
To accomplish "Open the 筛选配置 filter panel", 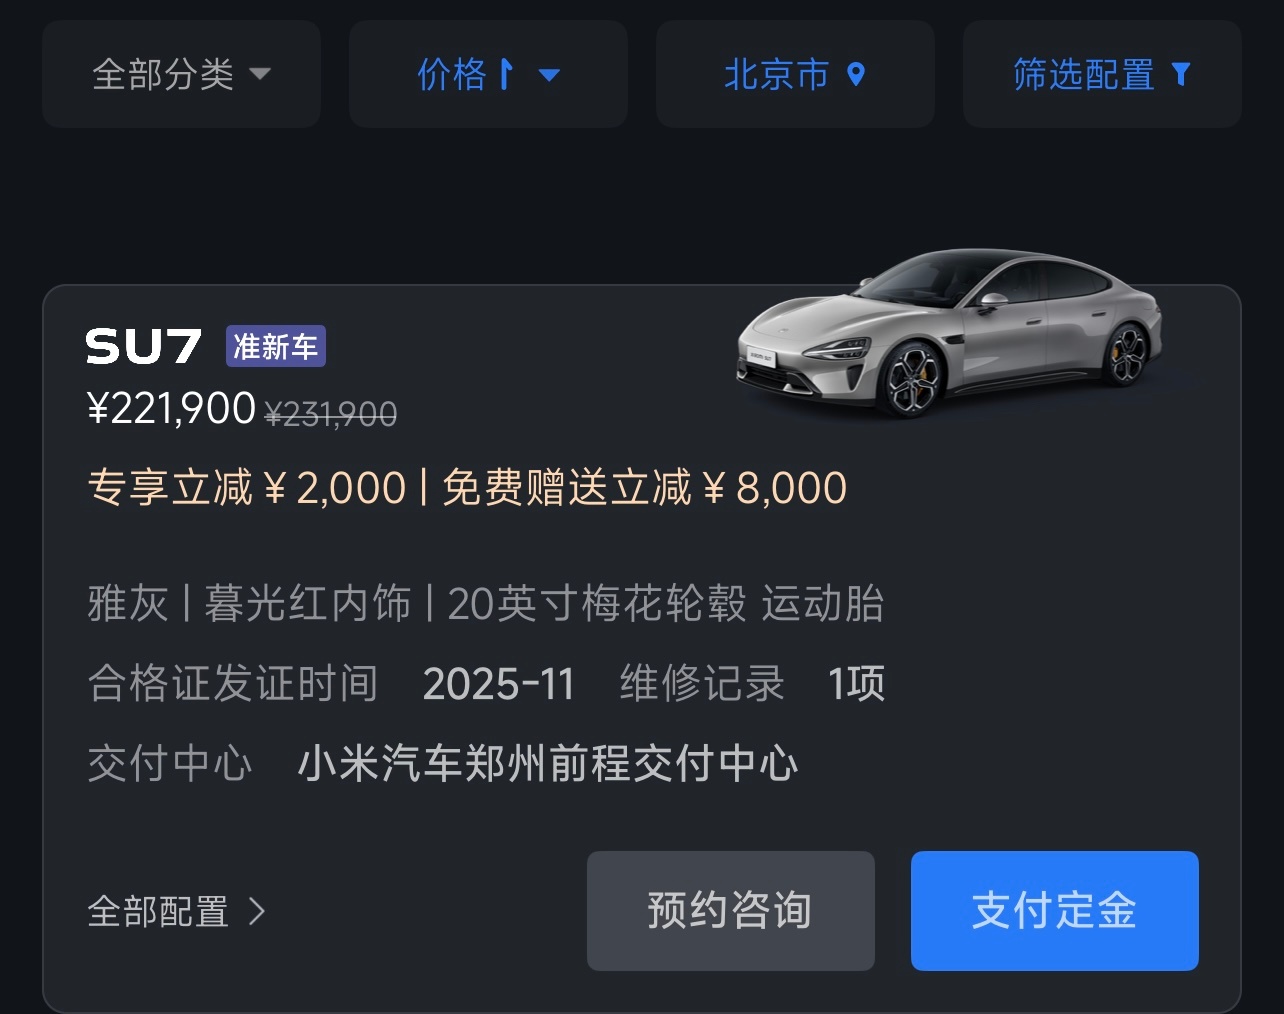I will (1102, 74).
